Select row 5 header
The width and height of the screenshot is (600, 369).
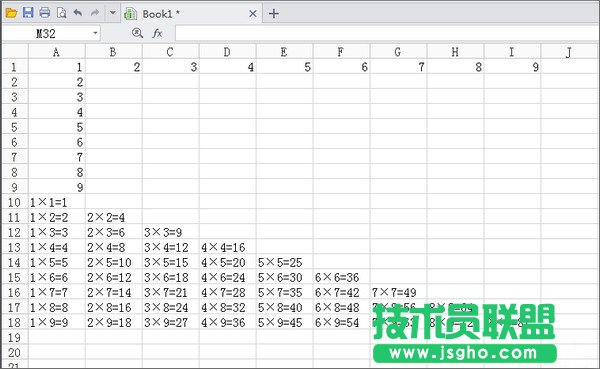[x=15, y=127]
